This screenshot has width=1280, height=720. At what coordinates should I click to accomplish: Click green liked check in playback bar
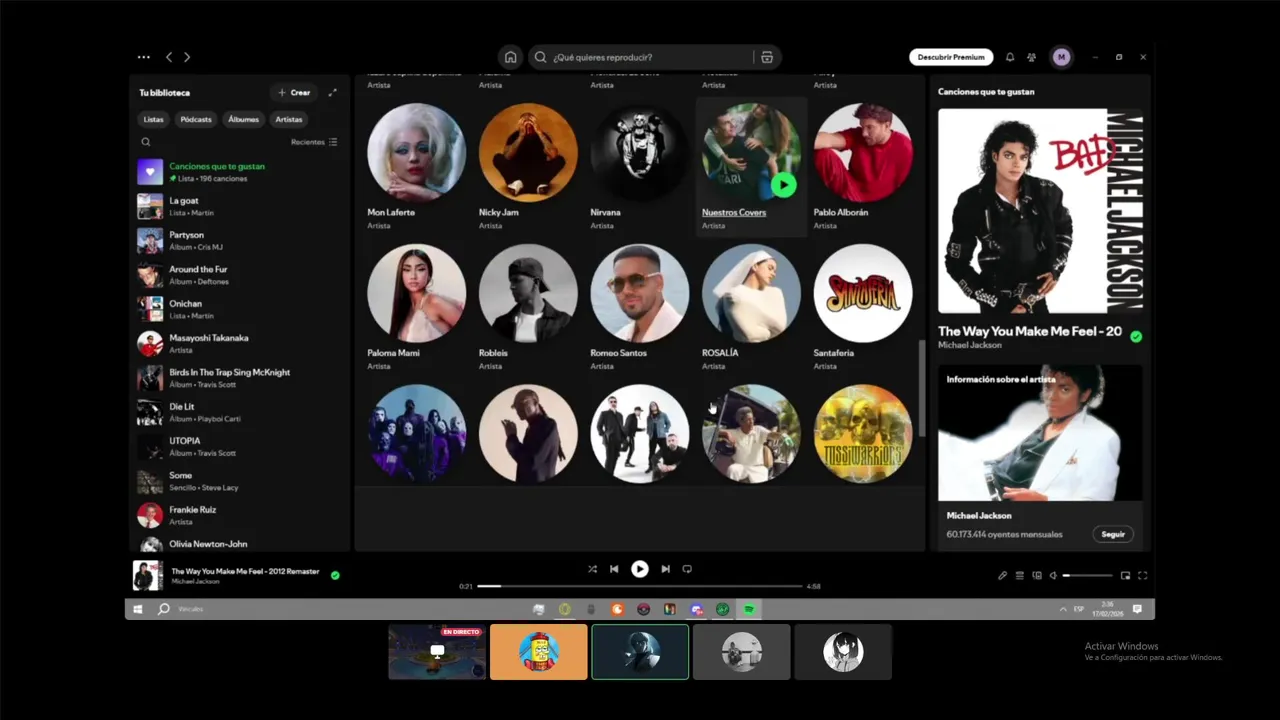(x=335, y=575)
